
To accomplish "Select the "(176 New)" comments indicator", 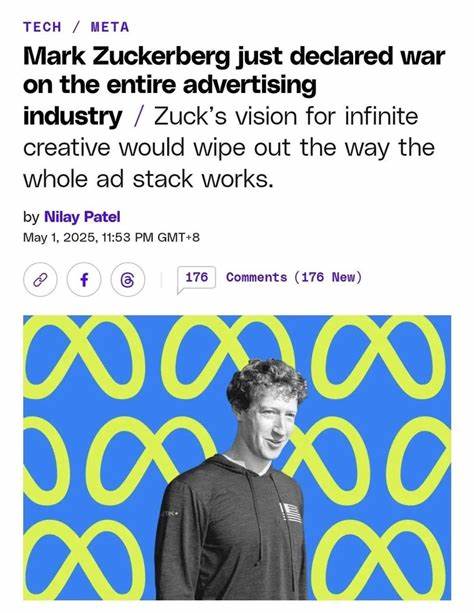I will point(328,277).
